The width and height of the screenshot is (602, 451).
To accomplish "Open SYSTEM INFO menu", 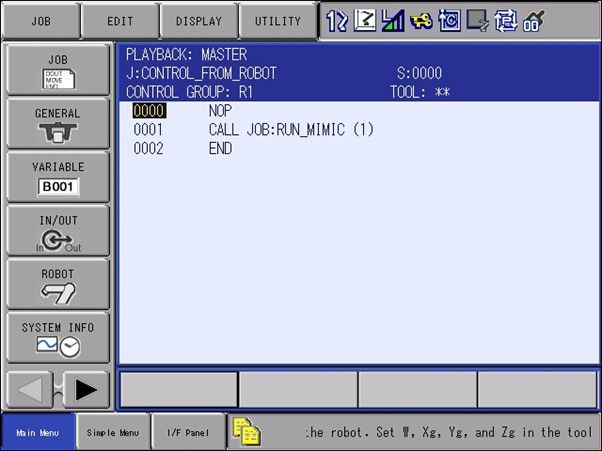I will (58, 337).
